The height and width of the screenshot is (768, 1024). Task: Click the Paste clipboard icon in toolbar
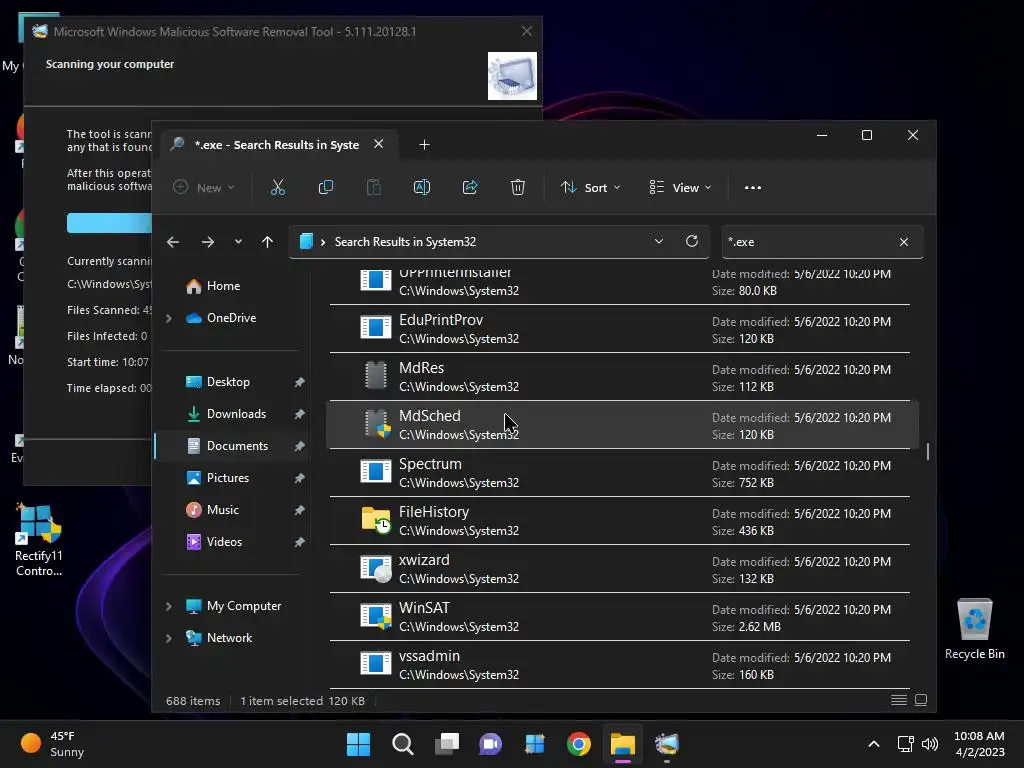point(374,187)
